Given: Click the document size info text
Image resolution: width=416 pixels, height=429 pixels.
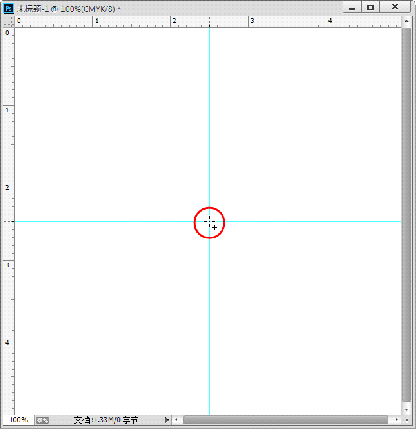Looking at the screenshot, I should [106, 420].
